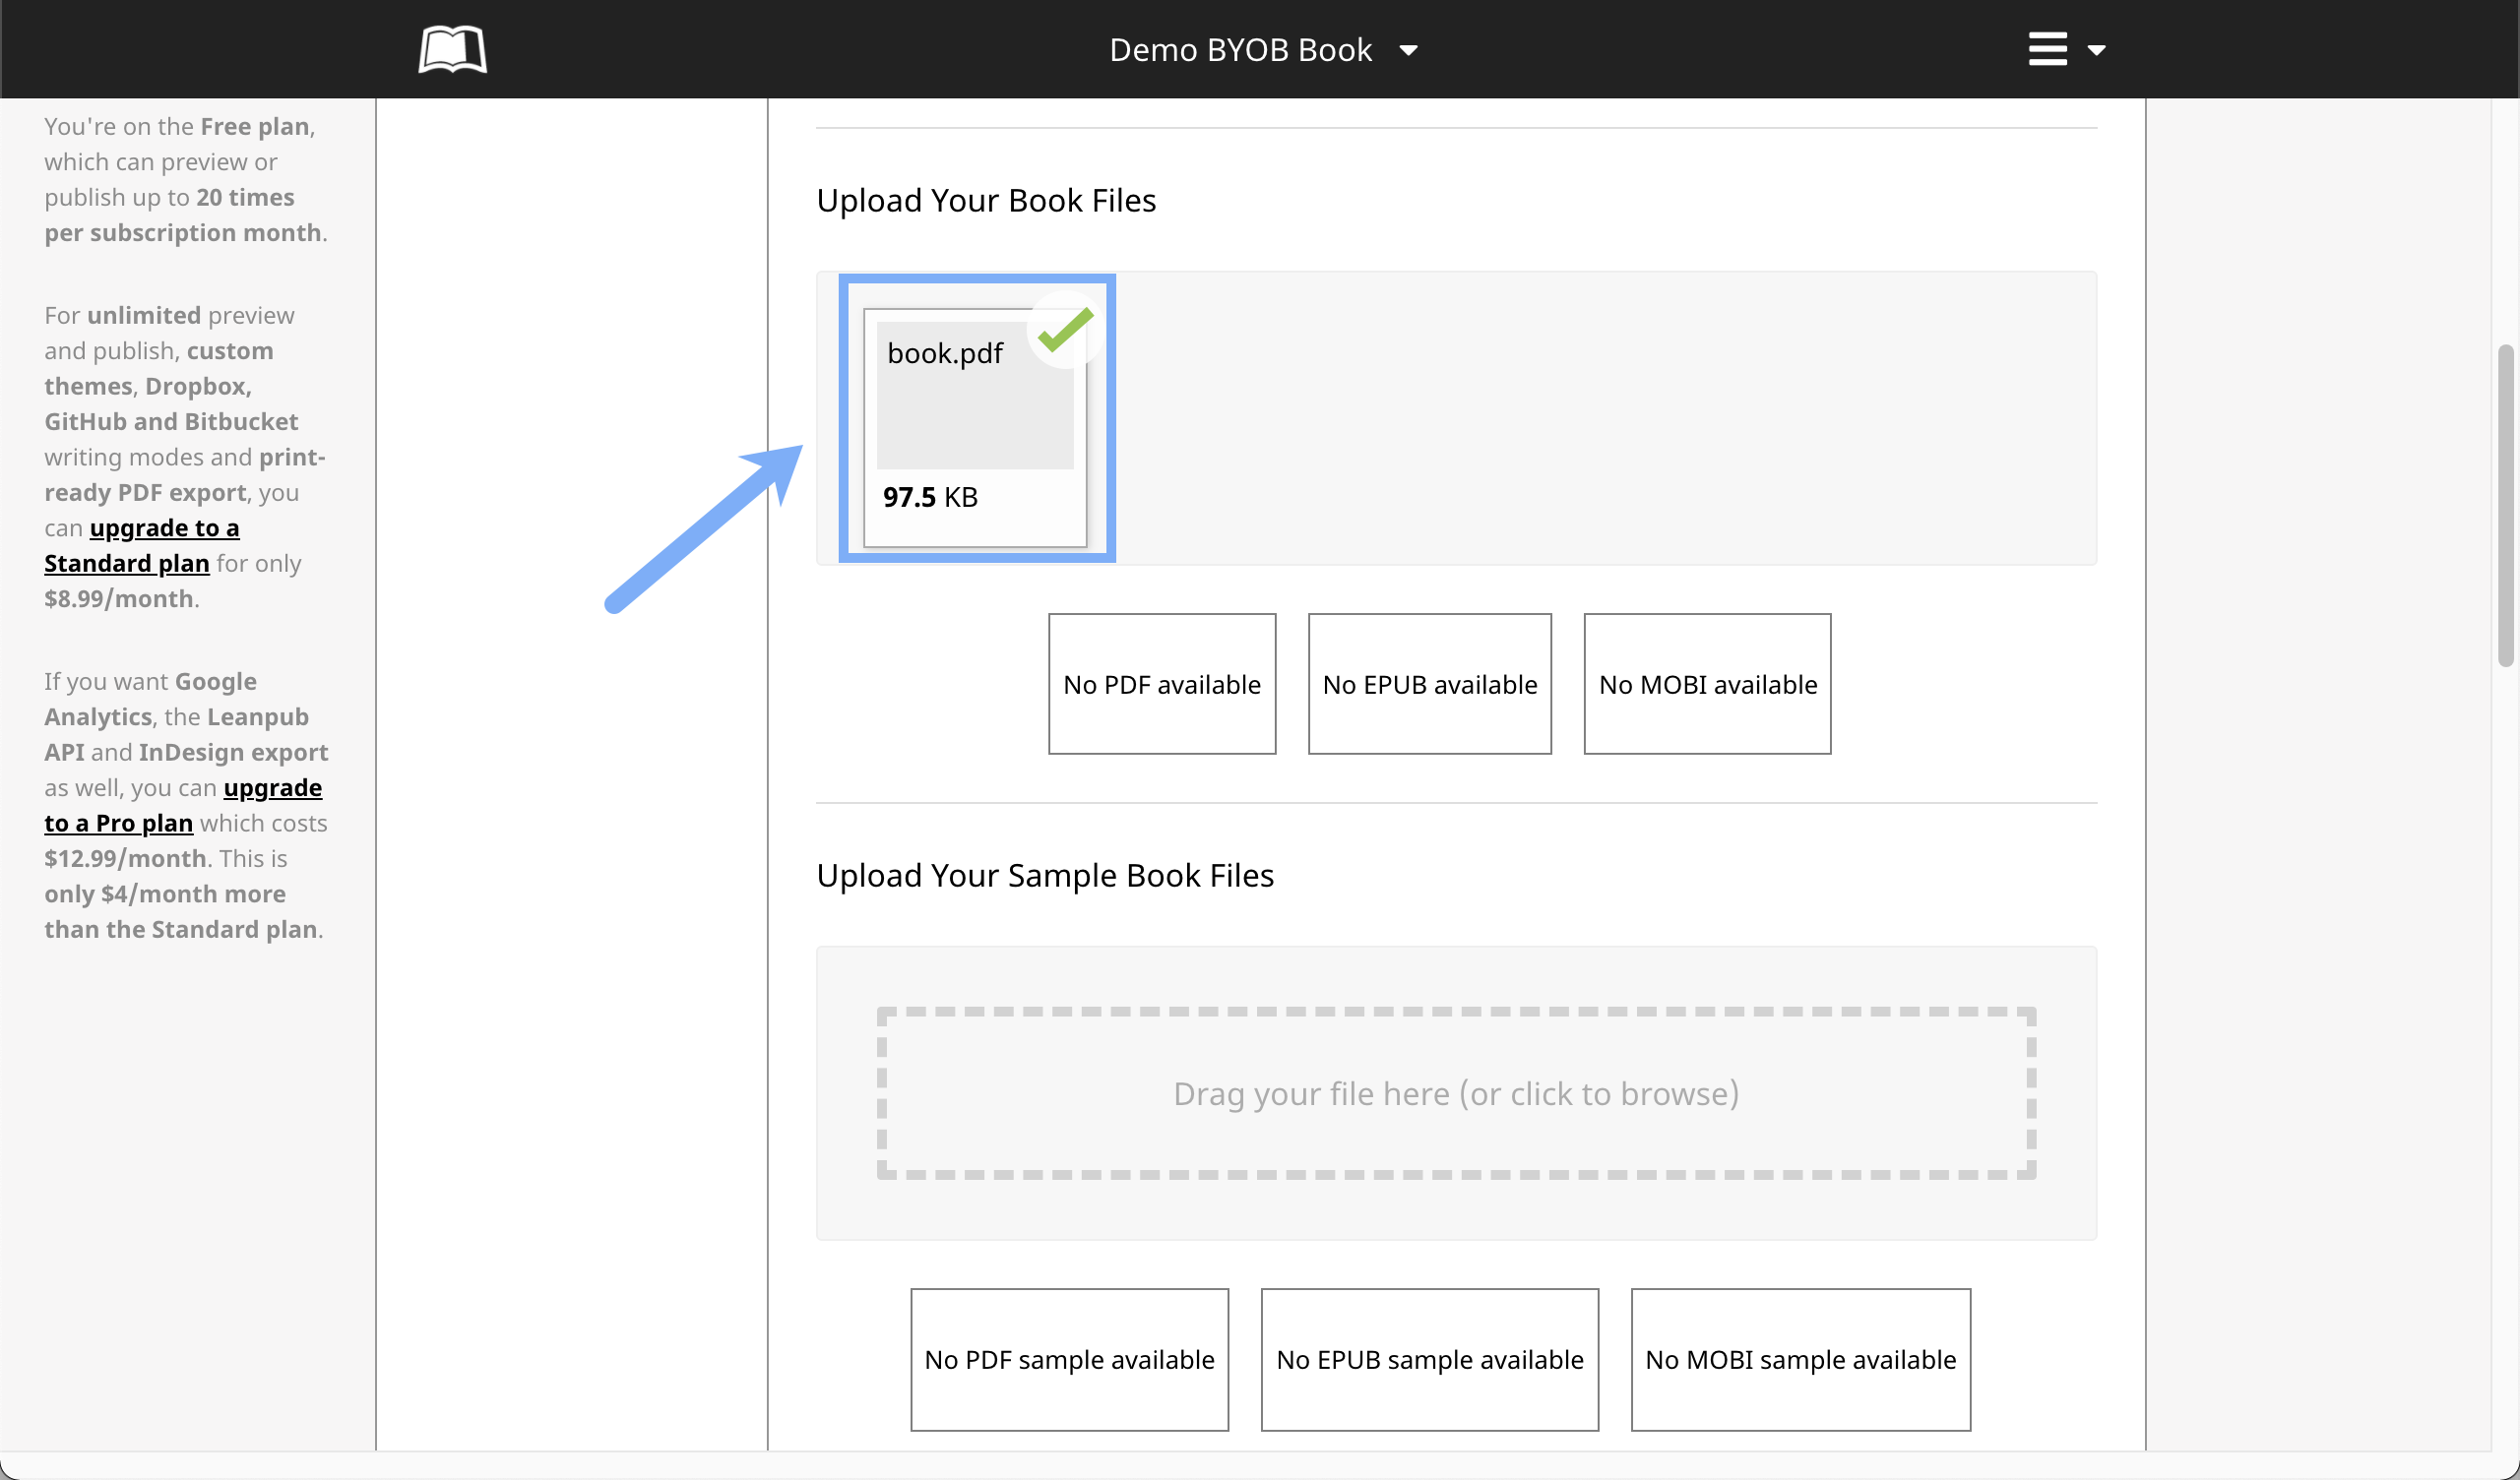Viewport: 2520px width, 1480px height.
Task: Click the 97.5 KB file size label
Action: pyautogui.click(x=930, y=497)
